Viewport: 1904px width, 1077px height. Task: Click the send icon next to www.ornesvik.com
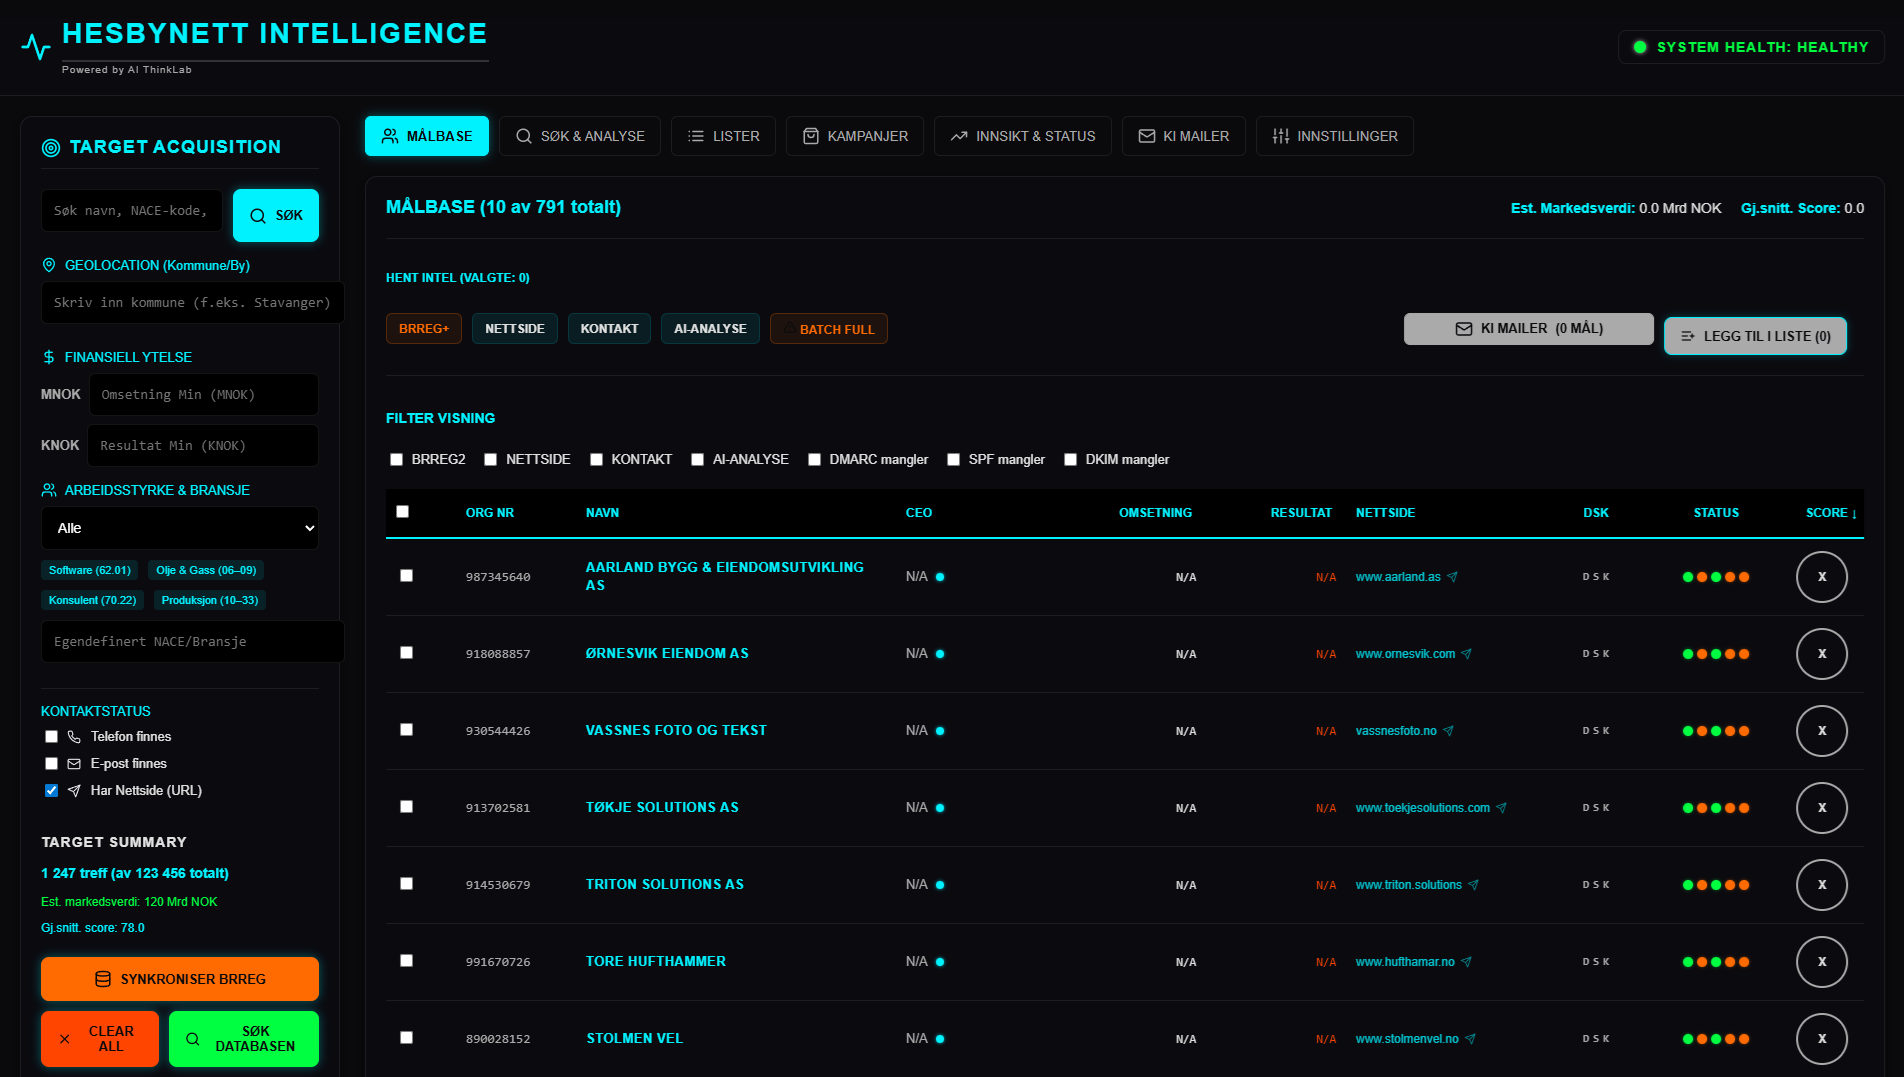[1466, 654]
